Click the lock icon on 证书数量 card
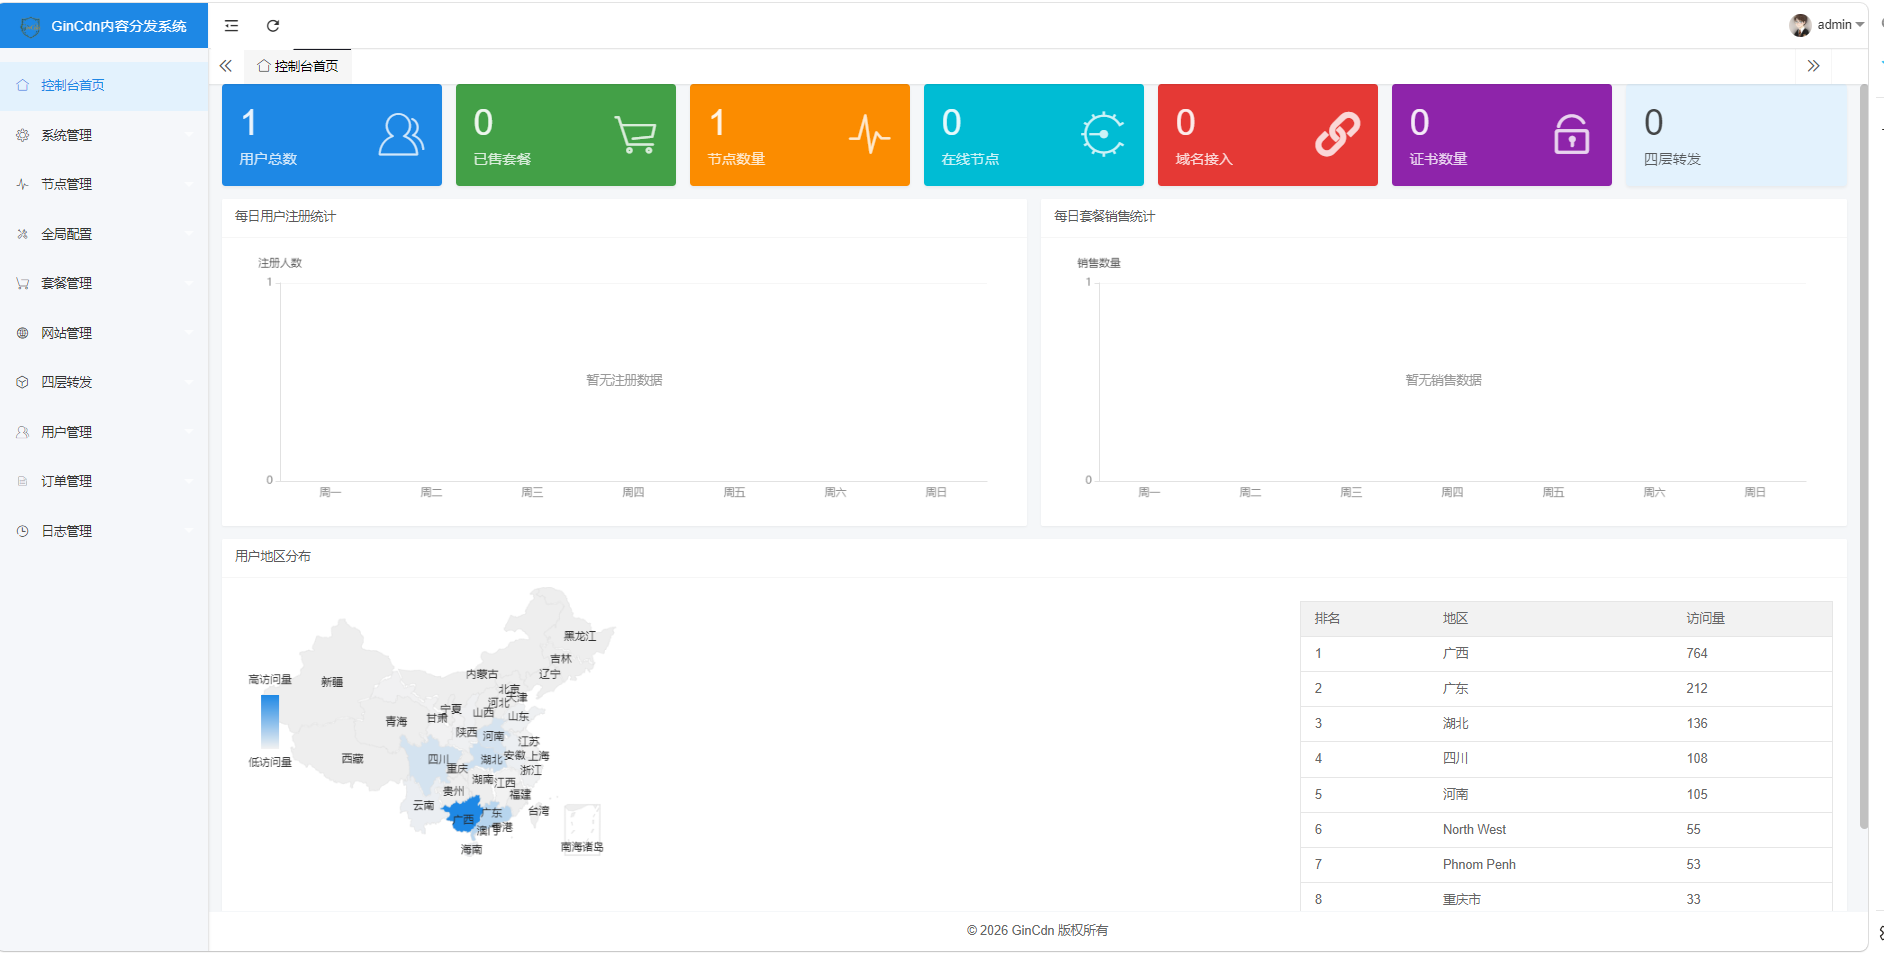This screenshot has height=953, width=1884. (x=1571, y=135)
